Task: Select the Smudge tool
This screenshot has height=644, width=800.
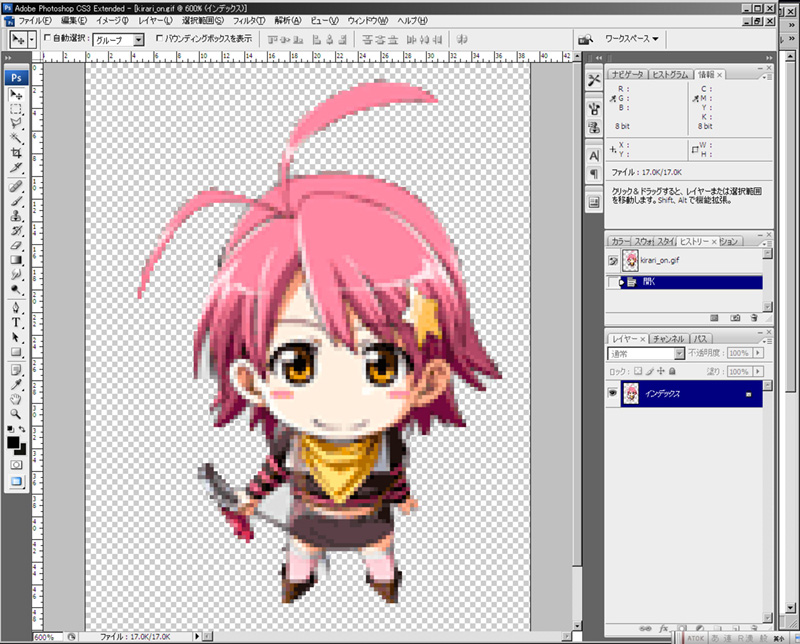Action: (16, 275)
